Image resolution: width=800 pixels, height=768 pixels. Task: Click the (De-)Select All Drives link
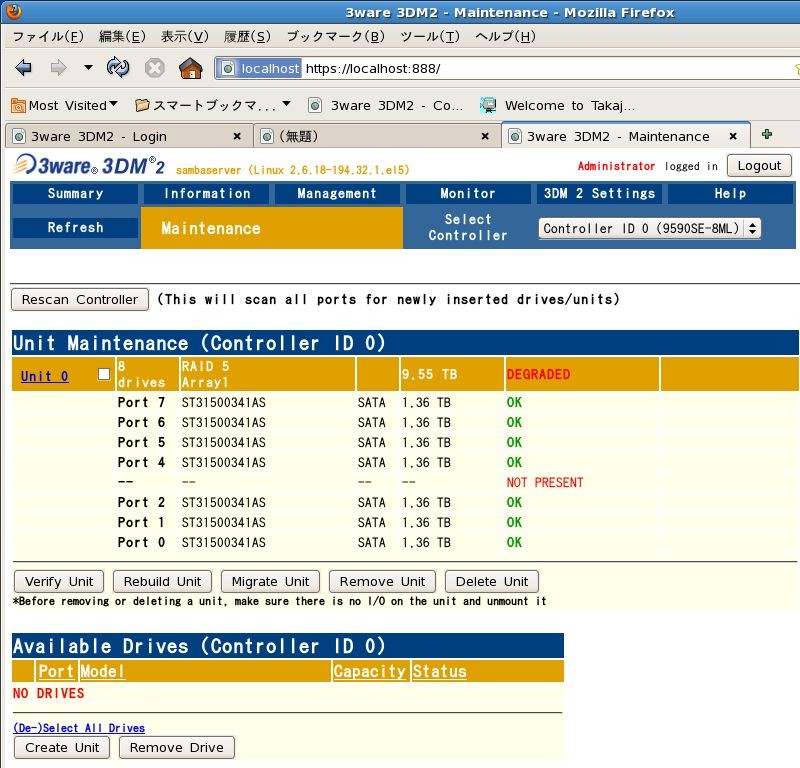(x=79, y=728)
